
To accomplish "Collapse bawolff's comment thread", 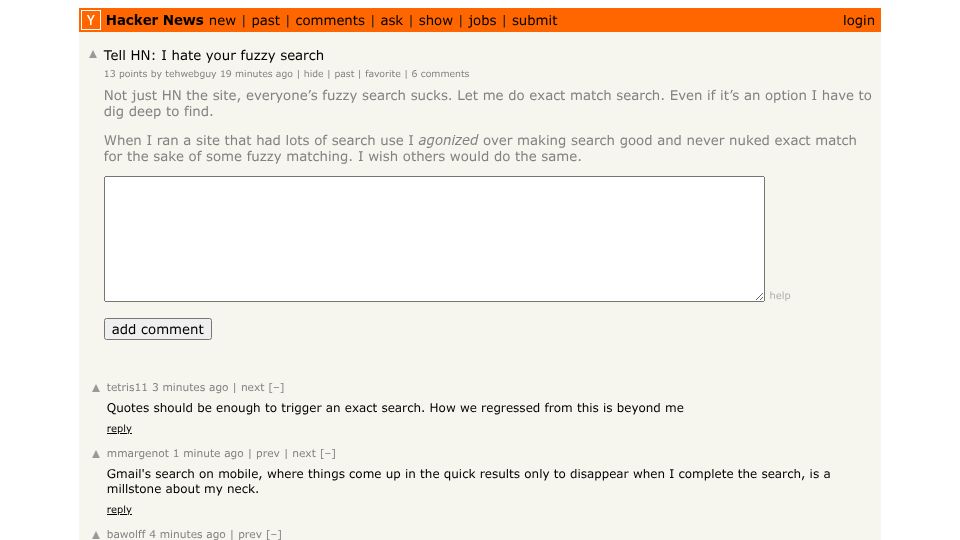I will (274, 534).
